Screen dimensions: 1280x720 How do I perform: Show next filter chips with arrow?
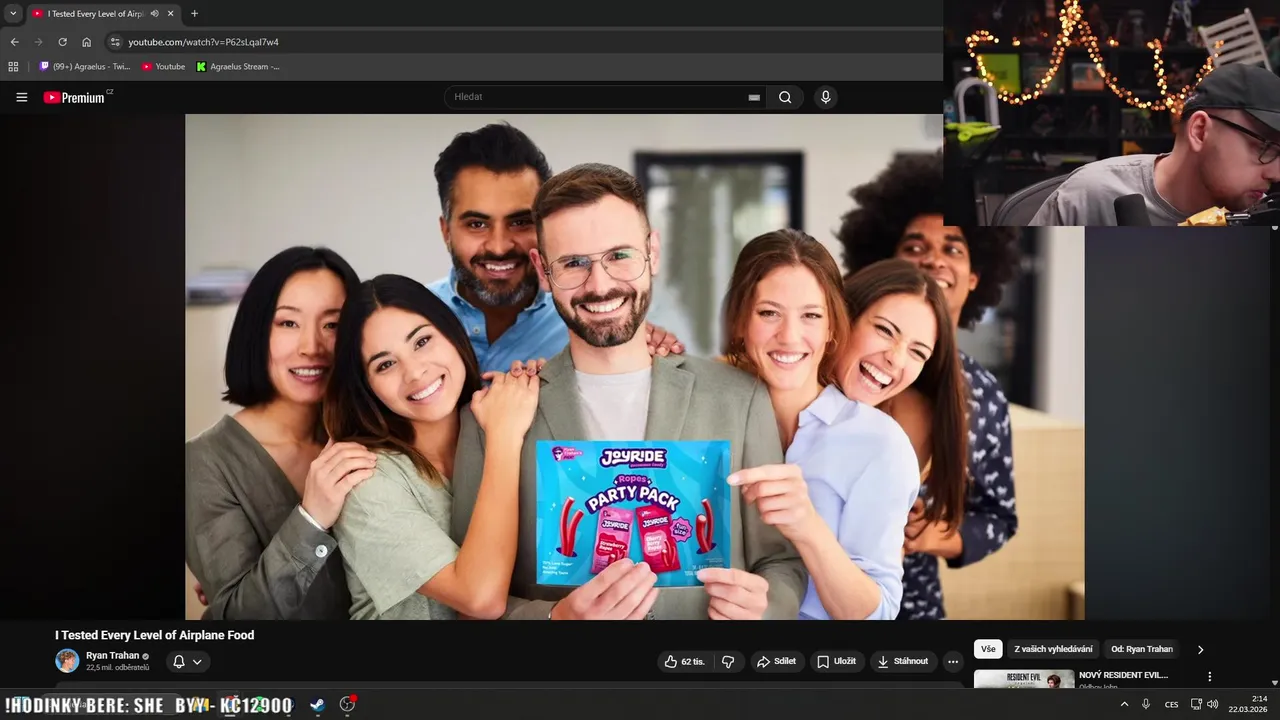tap(1200, 649)
